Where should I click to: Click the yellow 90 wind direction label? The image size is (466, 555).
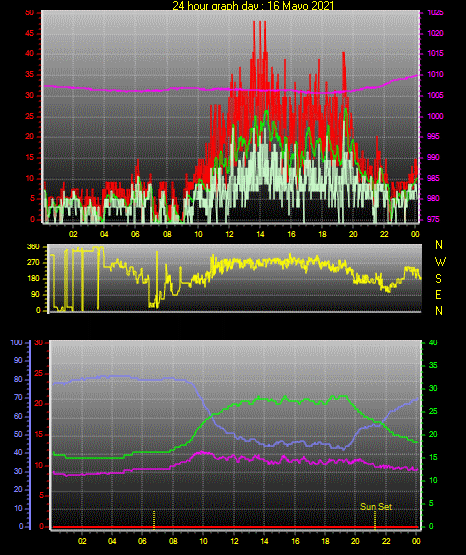pyautogui.click(x=35, y=294)
